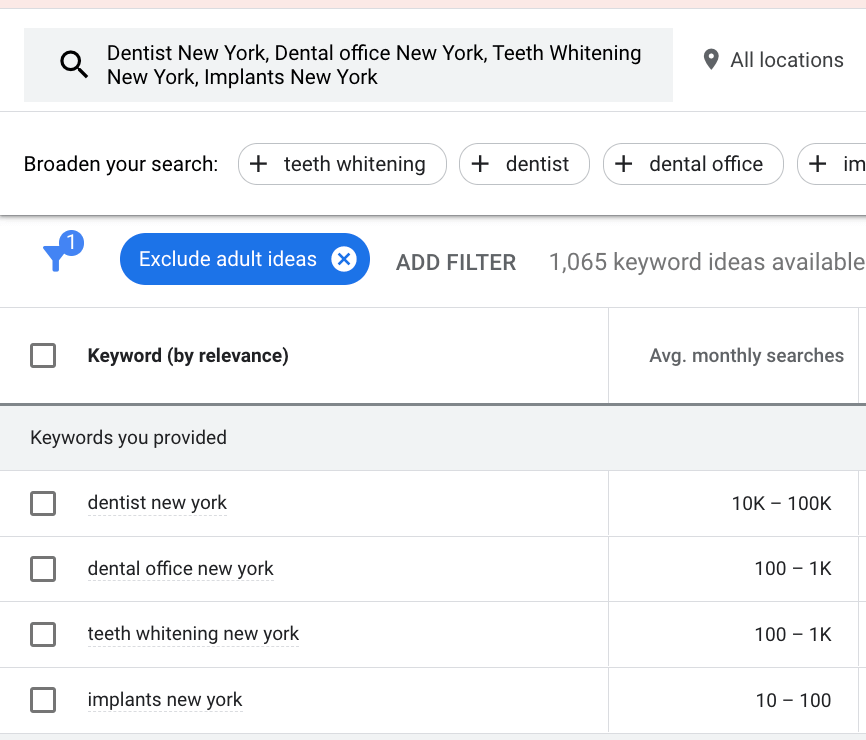Open the filter funnel icon
The height and width of the screenshot is (740, 866).
pos(55,259)
